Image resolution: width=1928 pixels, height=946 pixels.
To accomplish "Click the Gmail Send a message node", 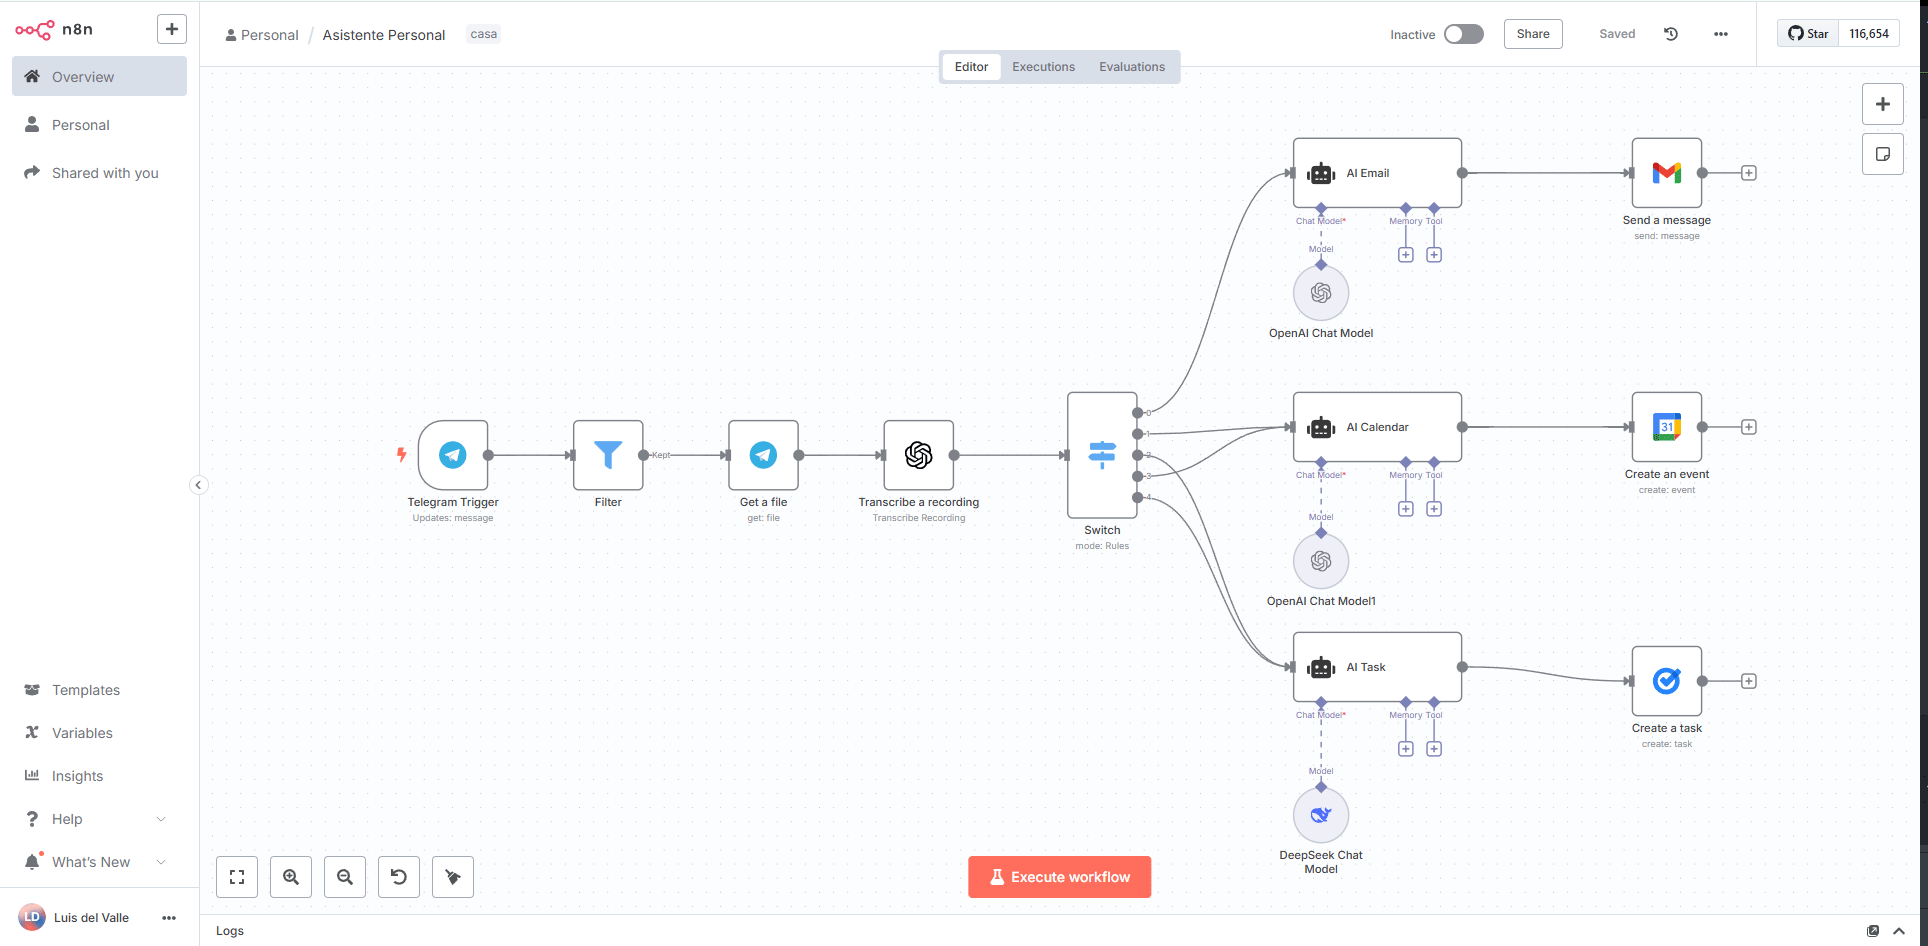I will click(1666, 173).
